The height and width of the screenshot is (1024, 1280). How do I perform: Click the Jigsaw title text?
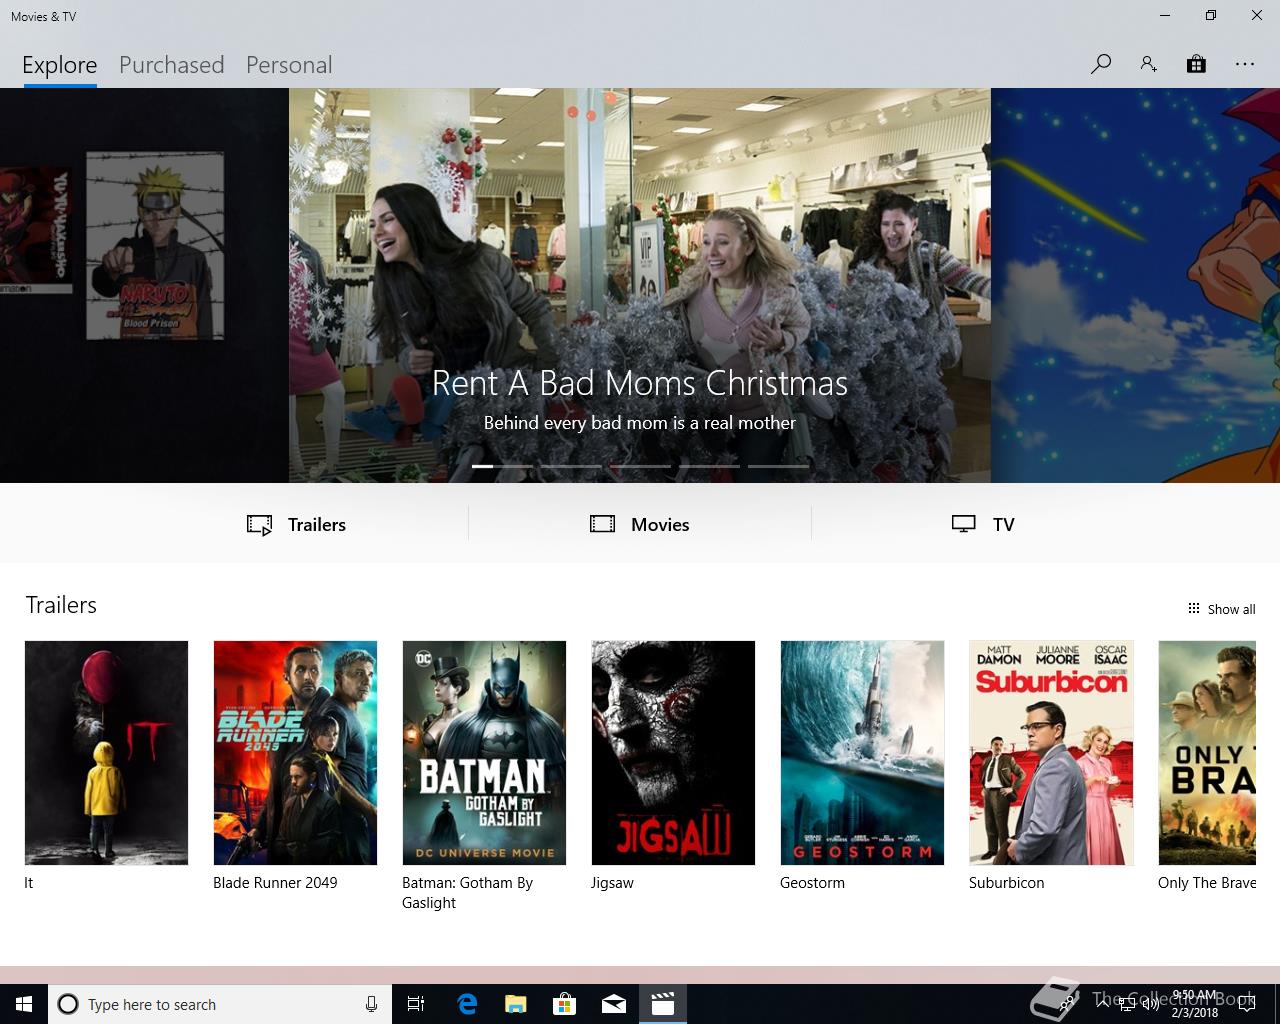[x=612, y=883]
